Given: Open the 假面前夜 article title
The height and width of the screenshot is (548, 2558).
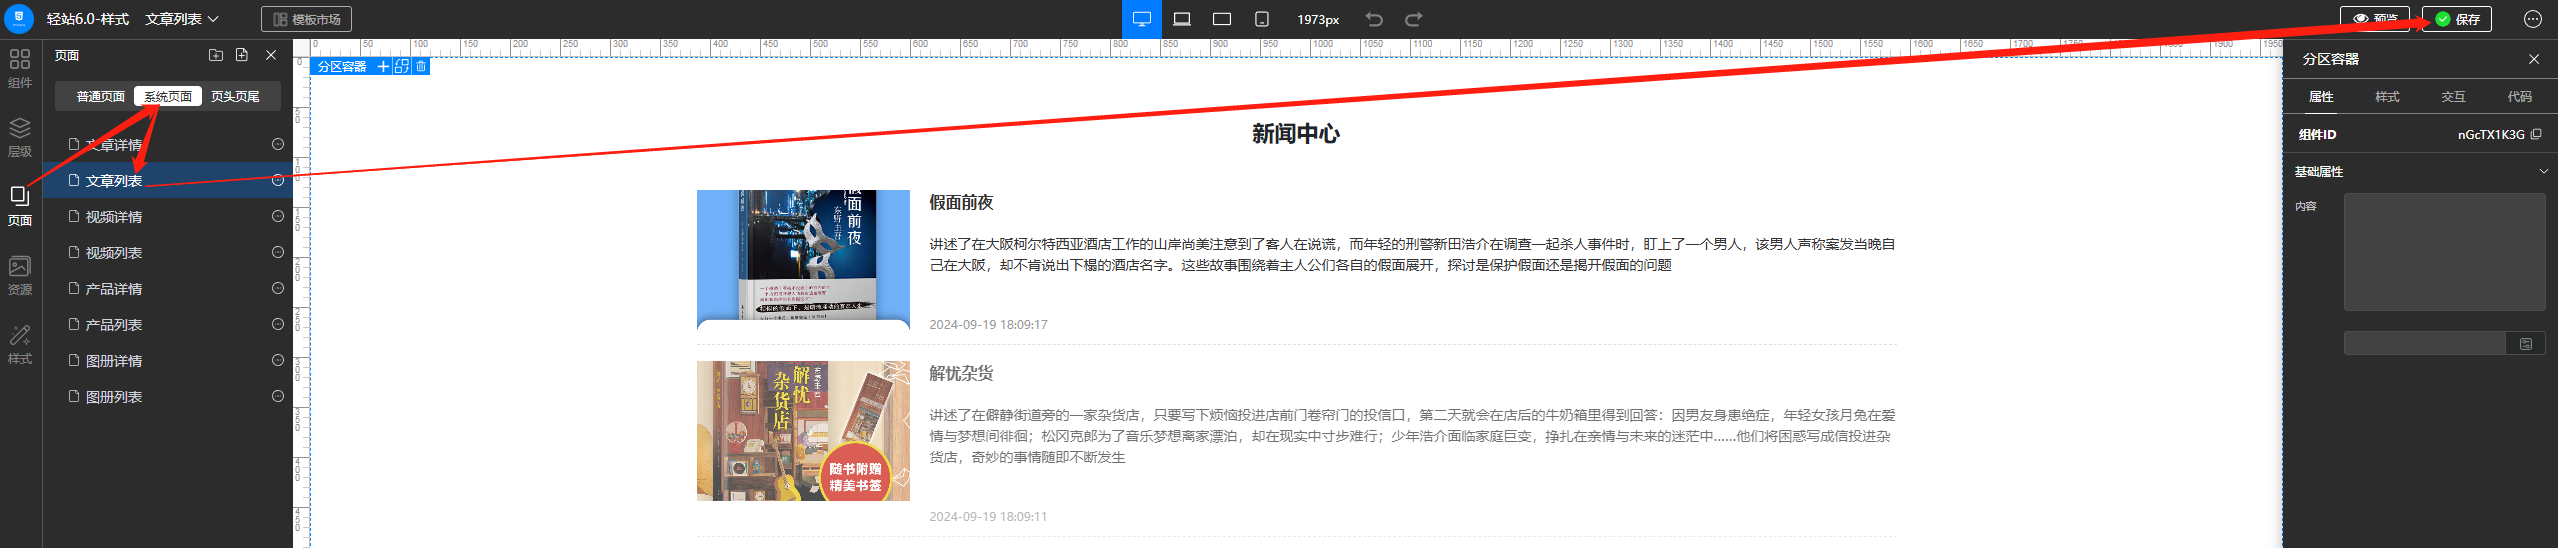Looking at the screenshot, I should click(x=961, y=203).
